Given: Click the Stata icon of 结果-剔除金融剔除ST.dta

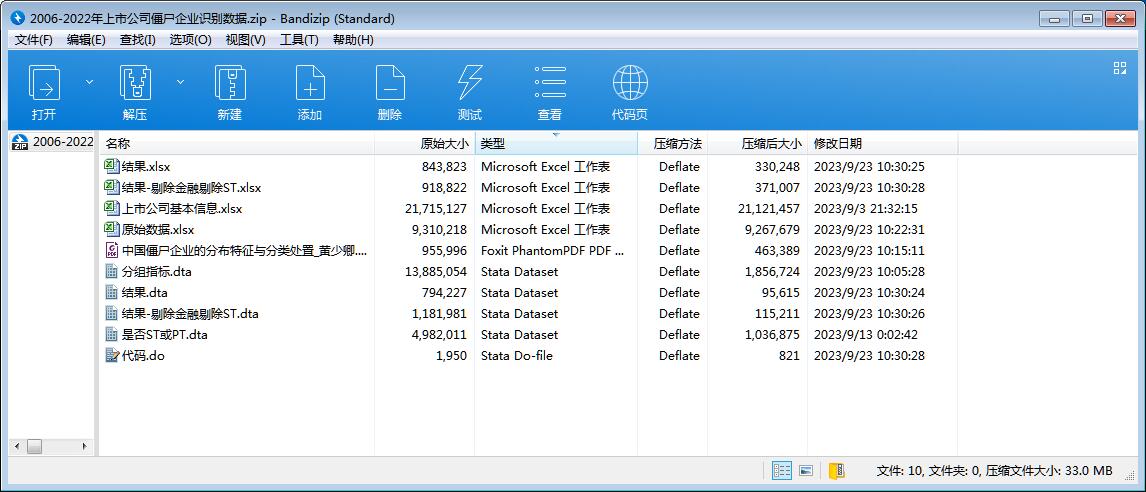Looking at the screenshot, I should 112,314.
